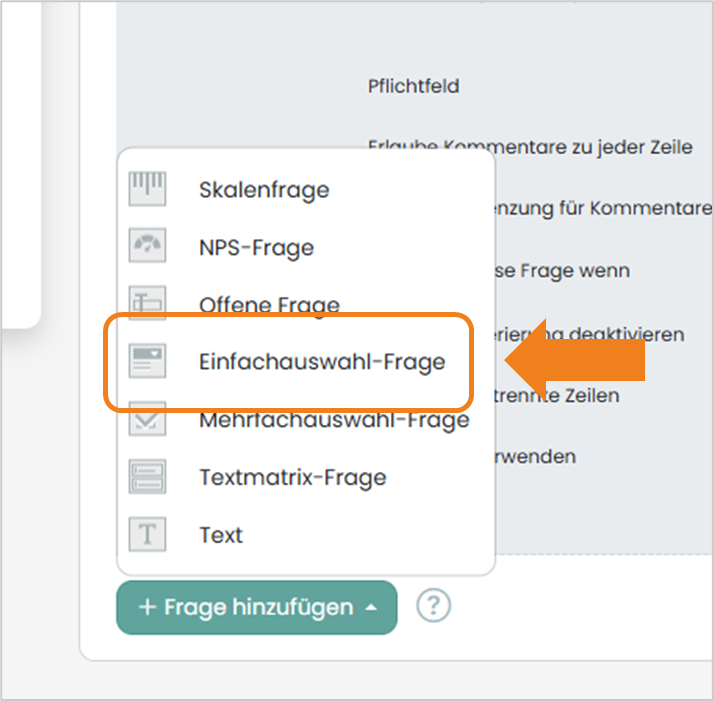Choose NPS-Frage menu entry
This screenshot has height=701, width=714.
(256, 248)
